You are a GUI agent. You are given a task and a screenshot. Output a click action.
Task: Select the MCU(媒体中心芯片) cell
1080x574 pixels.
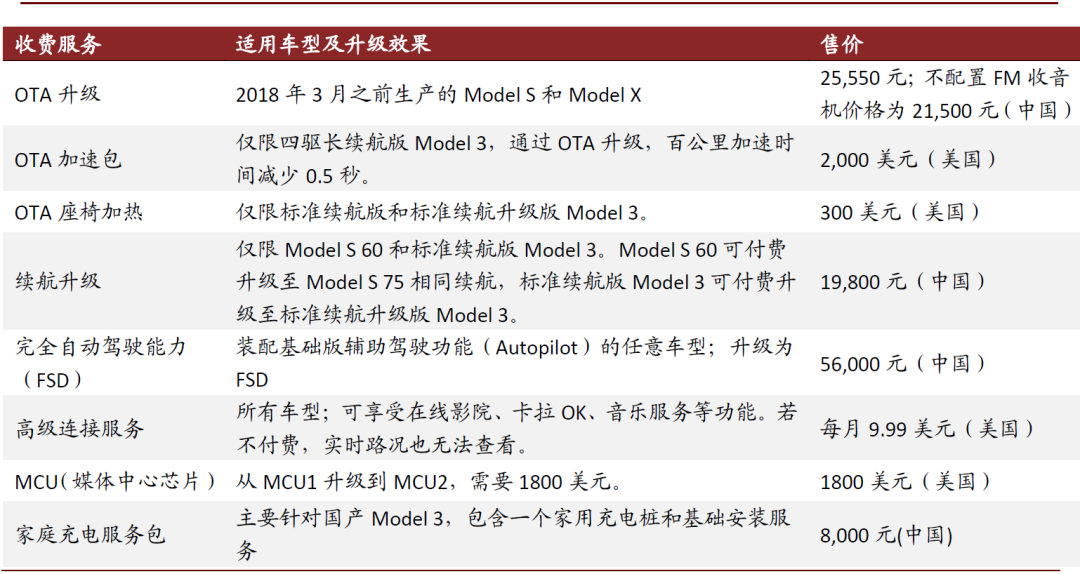(115, 481)
